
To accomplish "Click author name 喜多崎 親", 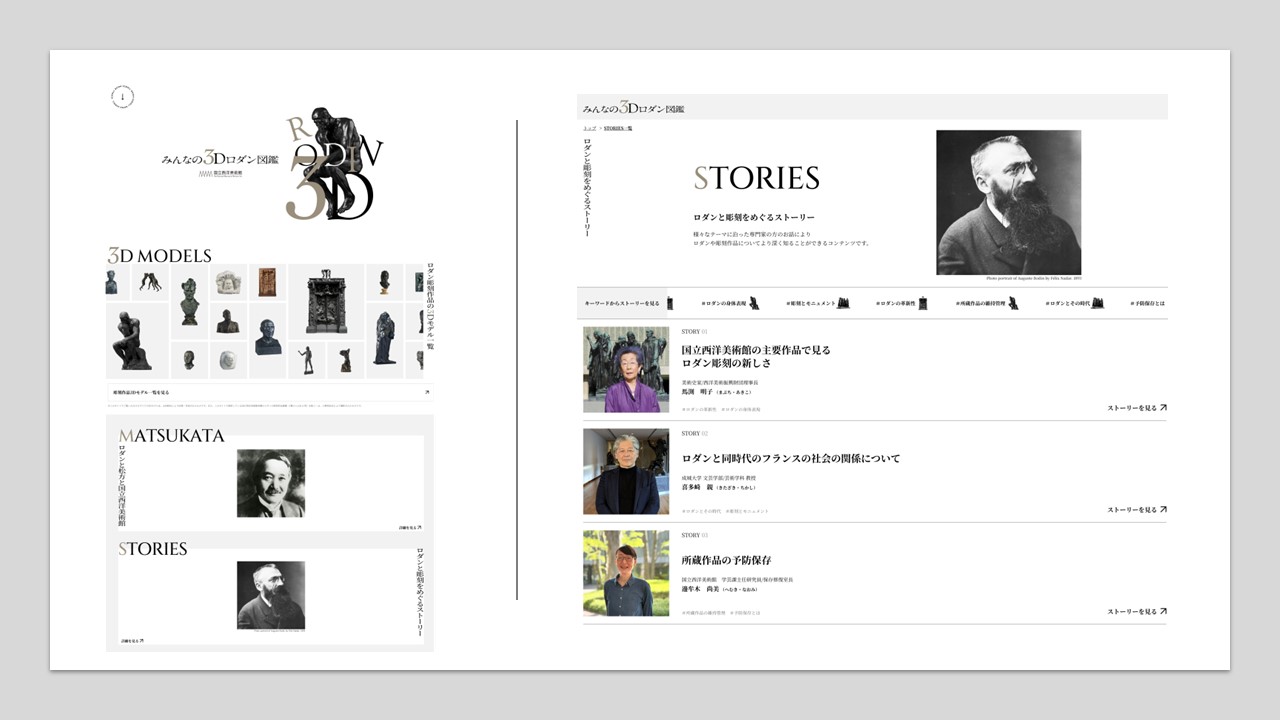I will (x=699, y=490).
